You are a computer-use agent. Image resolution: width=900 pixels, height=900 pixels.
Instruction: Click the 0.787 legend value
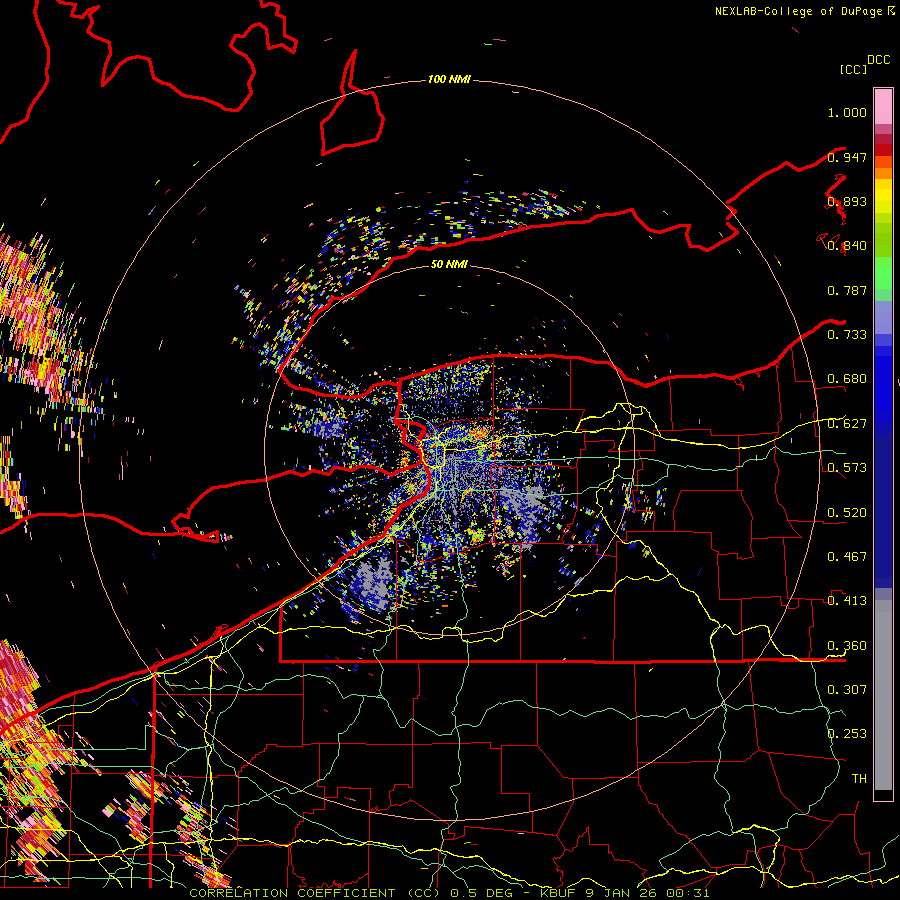(x=847, y=290)
